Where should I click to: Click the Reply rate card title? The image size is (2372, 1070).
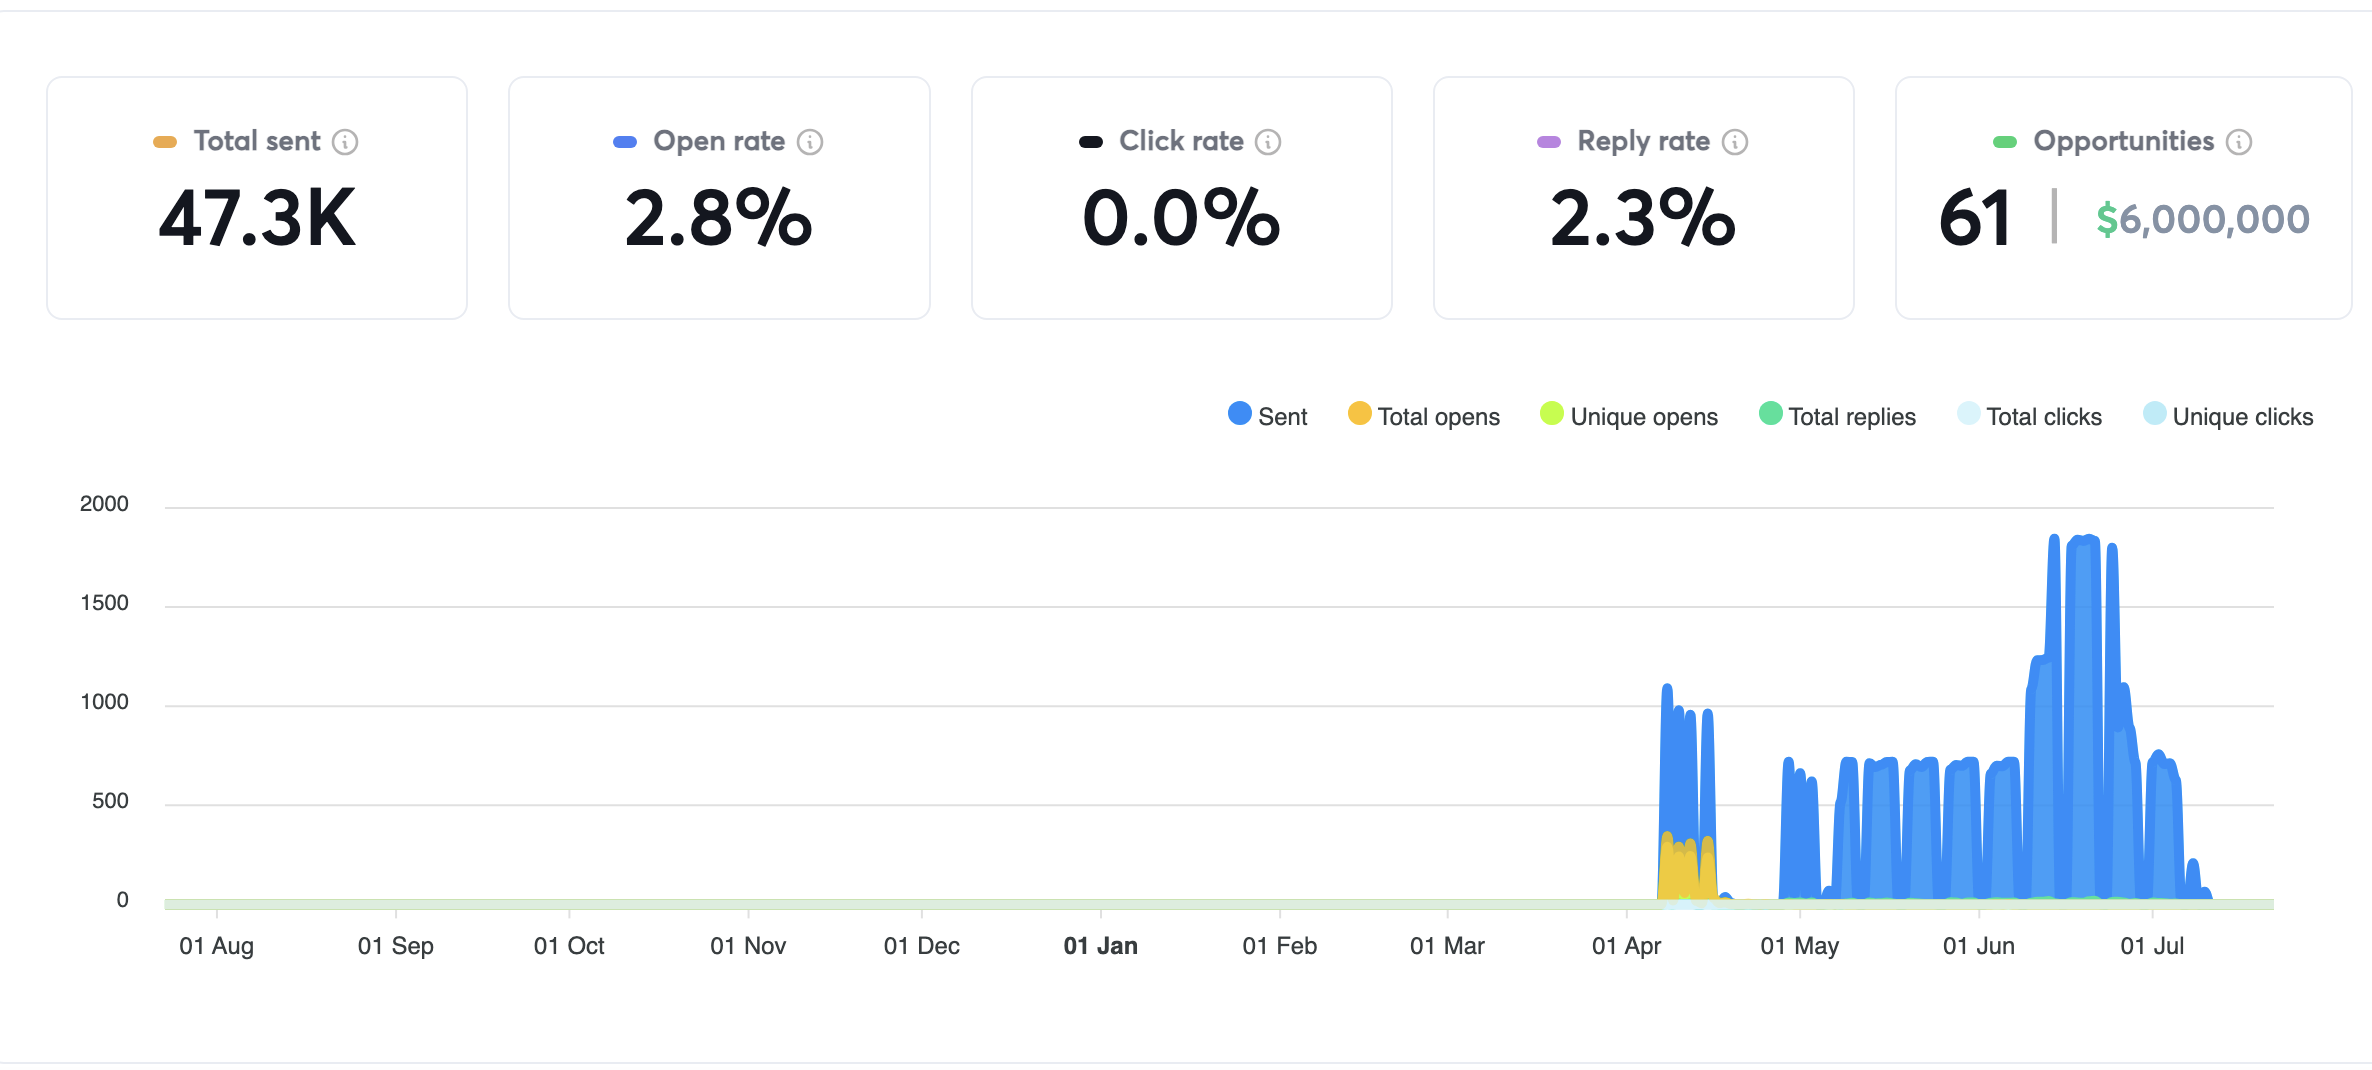(x=1643, y=141)
